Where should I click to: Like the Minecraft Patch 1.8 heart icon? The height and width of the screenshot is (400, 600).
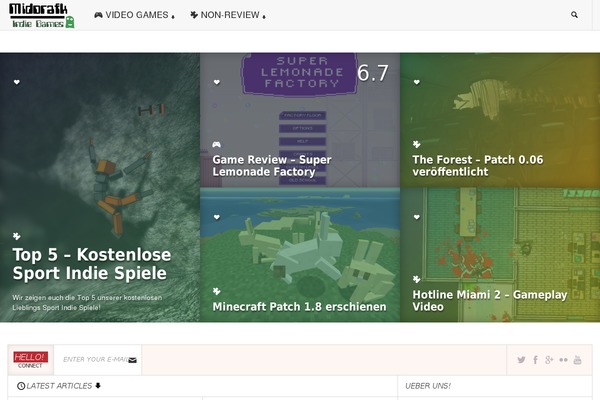pos(217,217)
